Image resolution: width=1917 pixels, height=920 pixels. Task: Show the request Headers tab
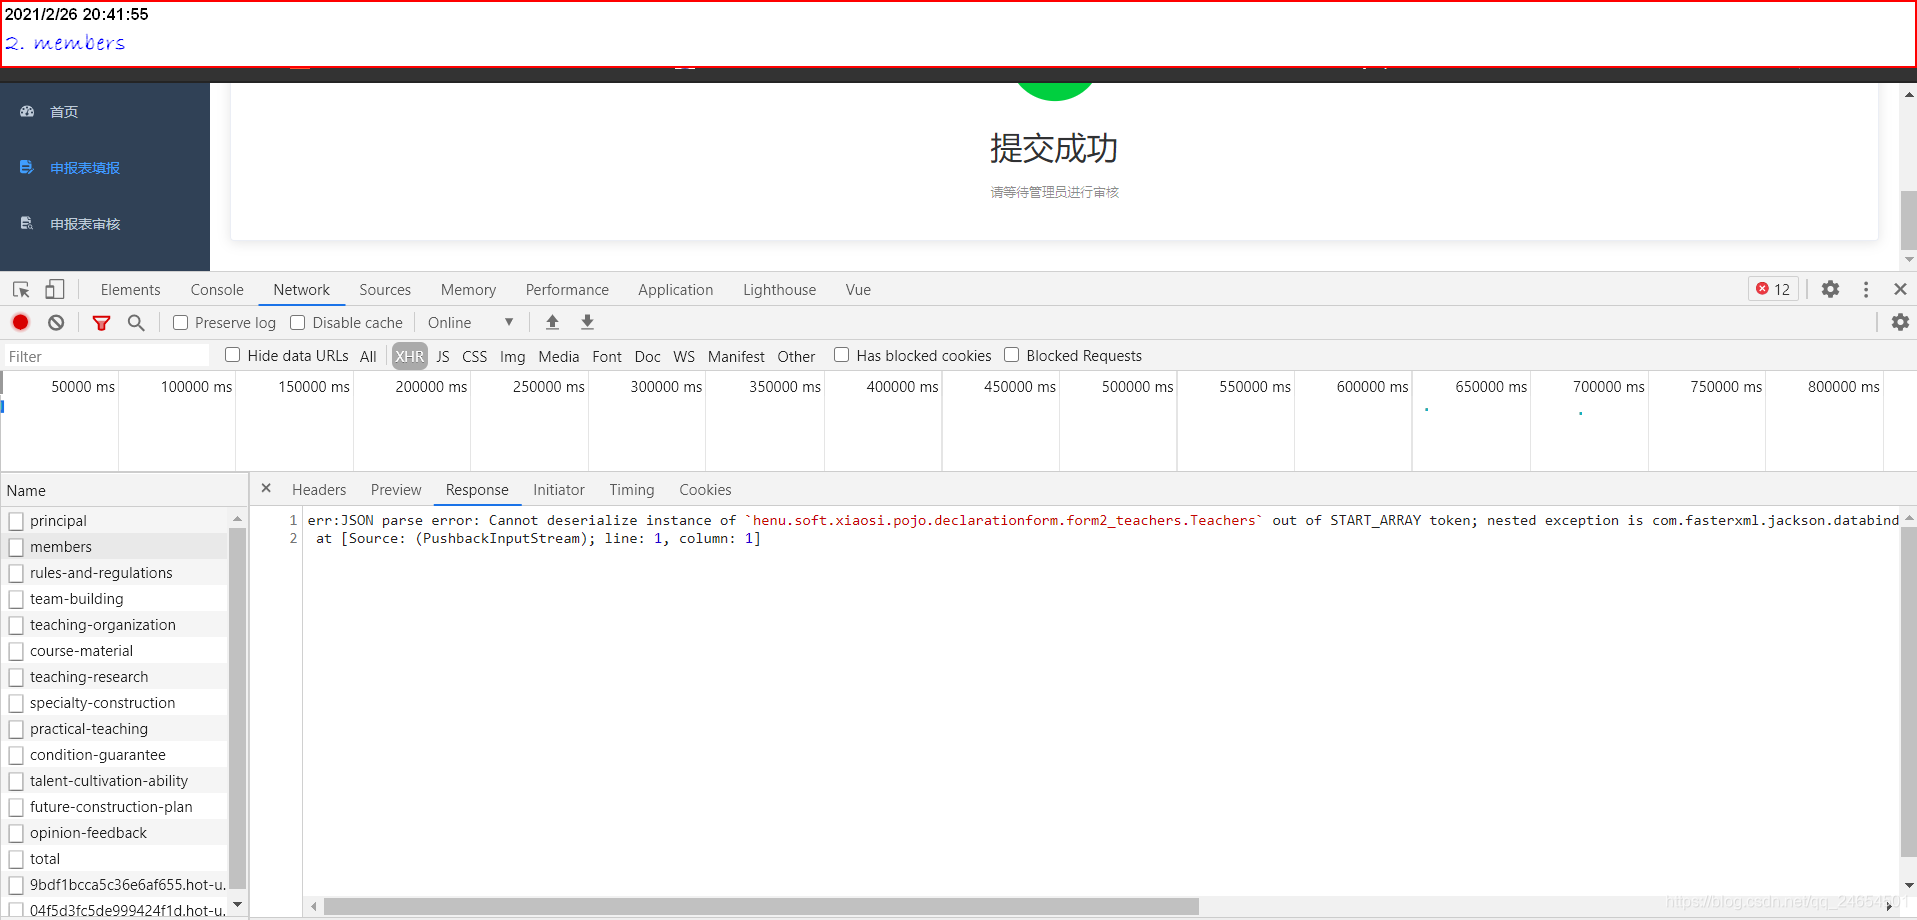319,489
